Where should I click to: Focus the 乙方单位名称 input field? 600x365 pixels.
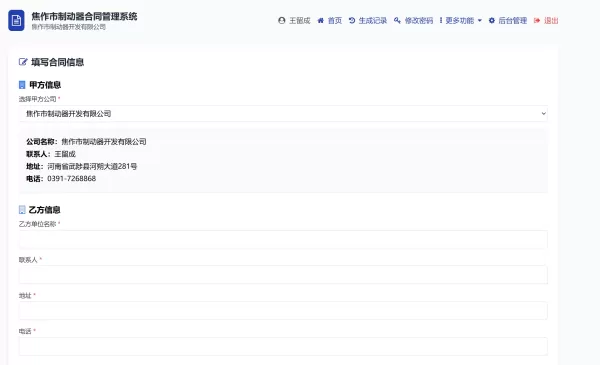pyautogui.click(x=283, y=240)
